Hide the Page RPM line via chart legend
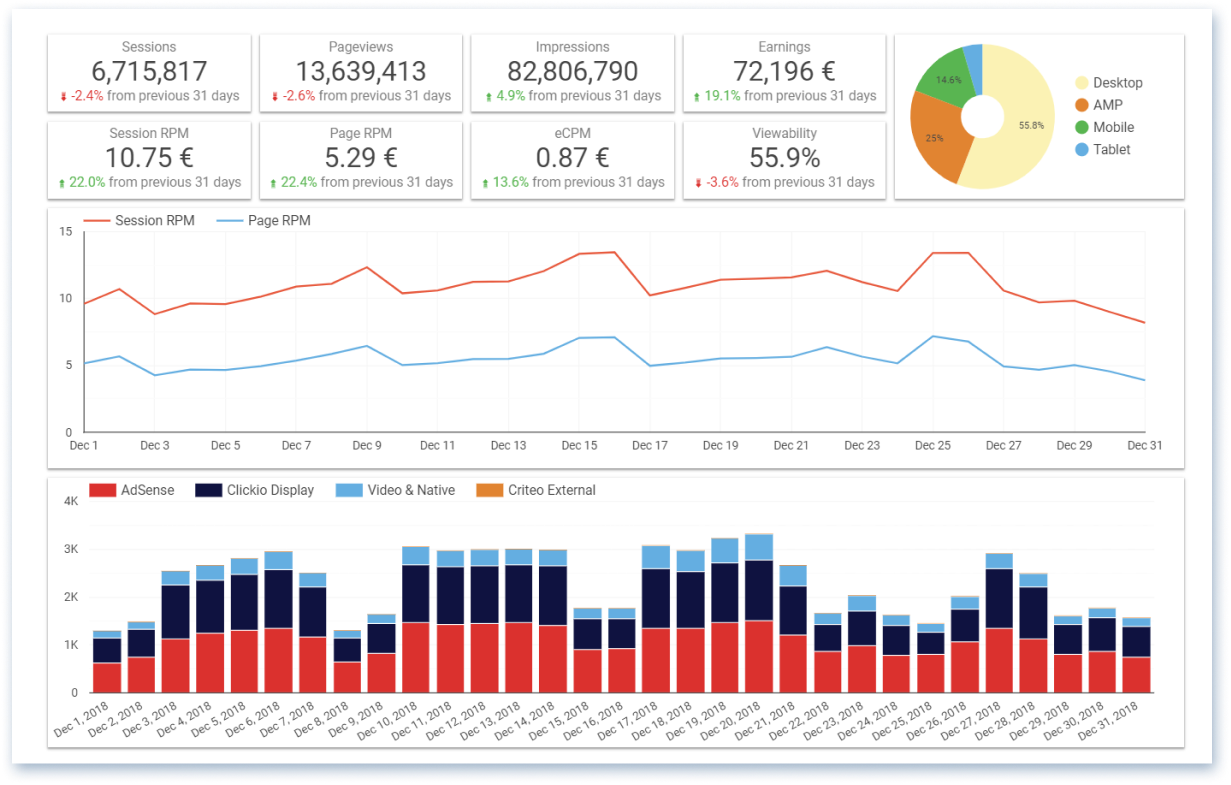Viewport: 1231px width, 785px height. click(x=264, y=220)
